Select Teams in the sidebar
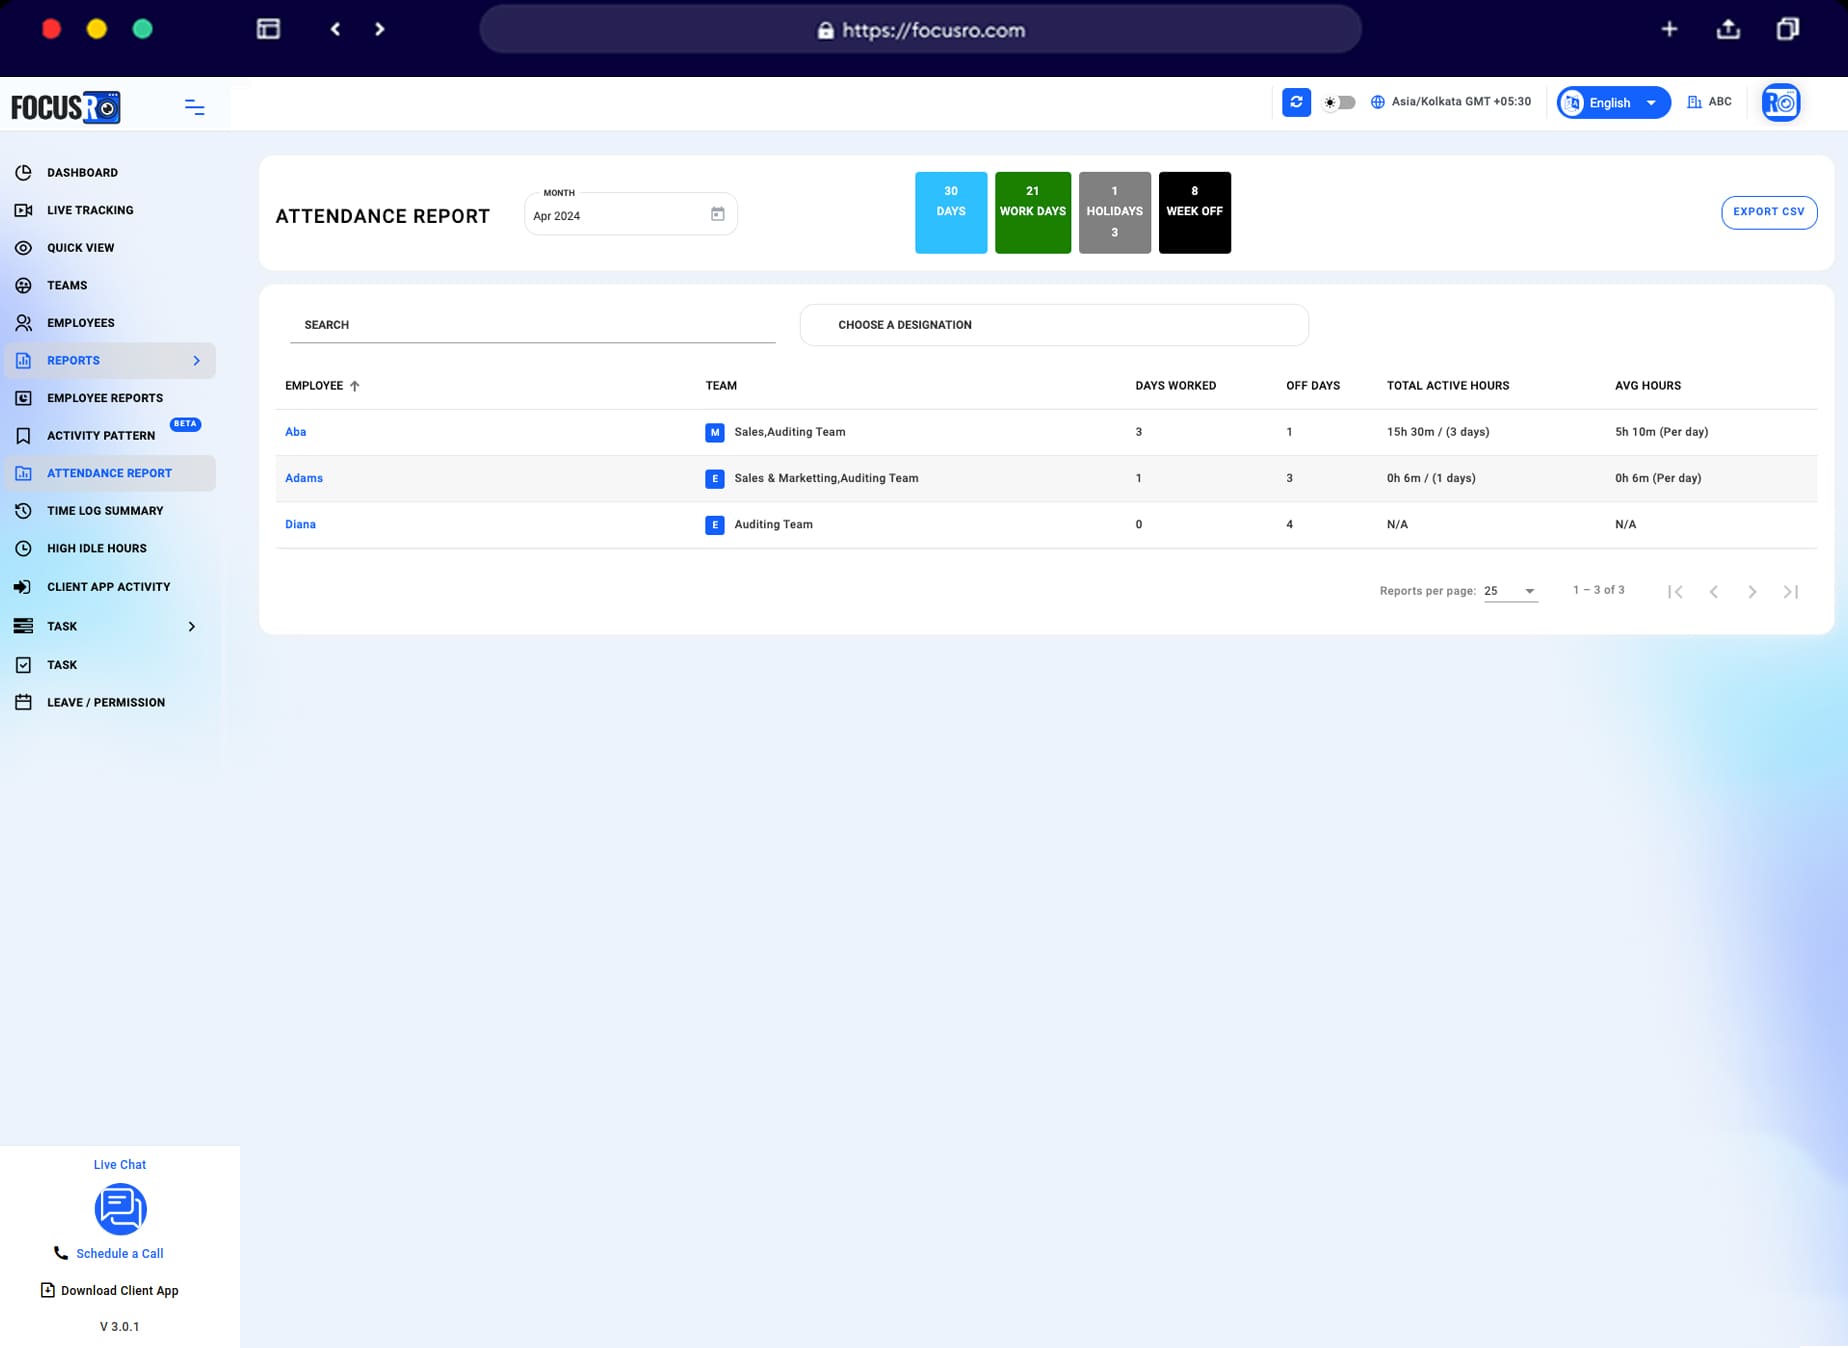Screen dimensions: 1848x1348 click(x=66, y=285)
